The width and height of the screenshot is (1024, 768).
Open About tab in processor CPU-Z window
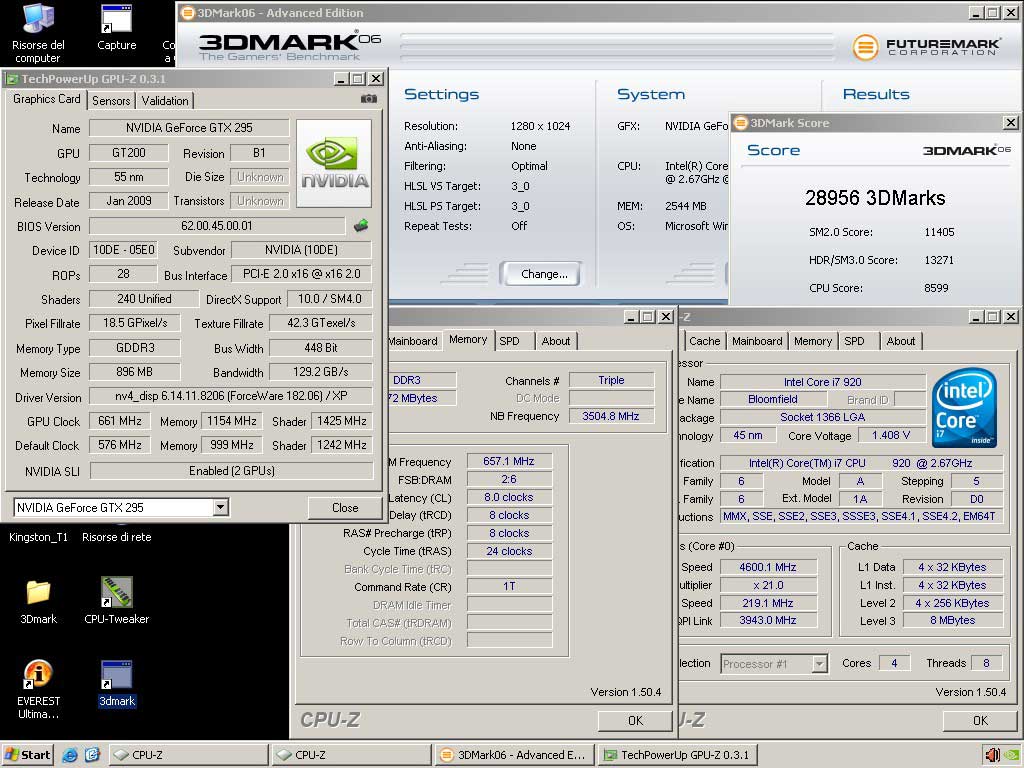901,341
